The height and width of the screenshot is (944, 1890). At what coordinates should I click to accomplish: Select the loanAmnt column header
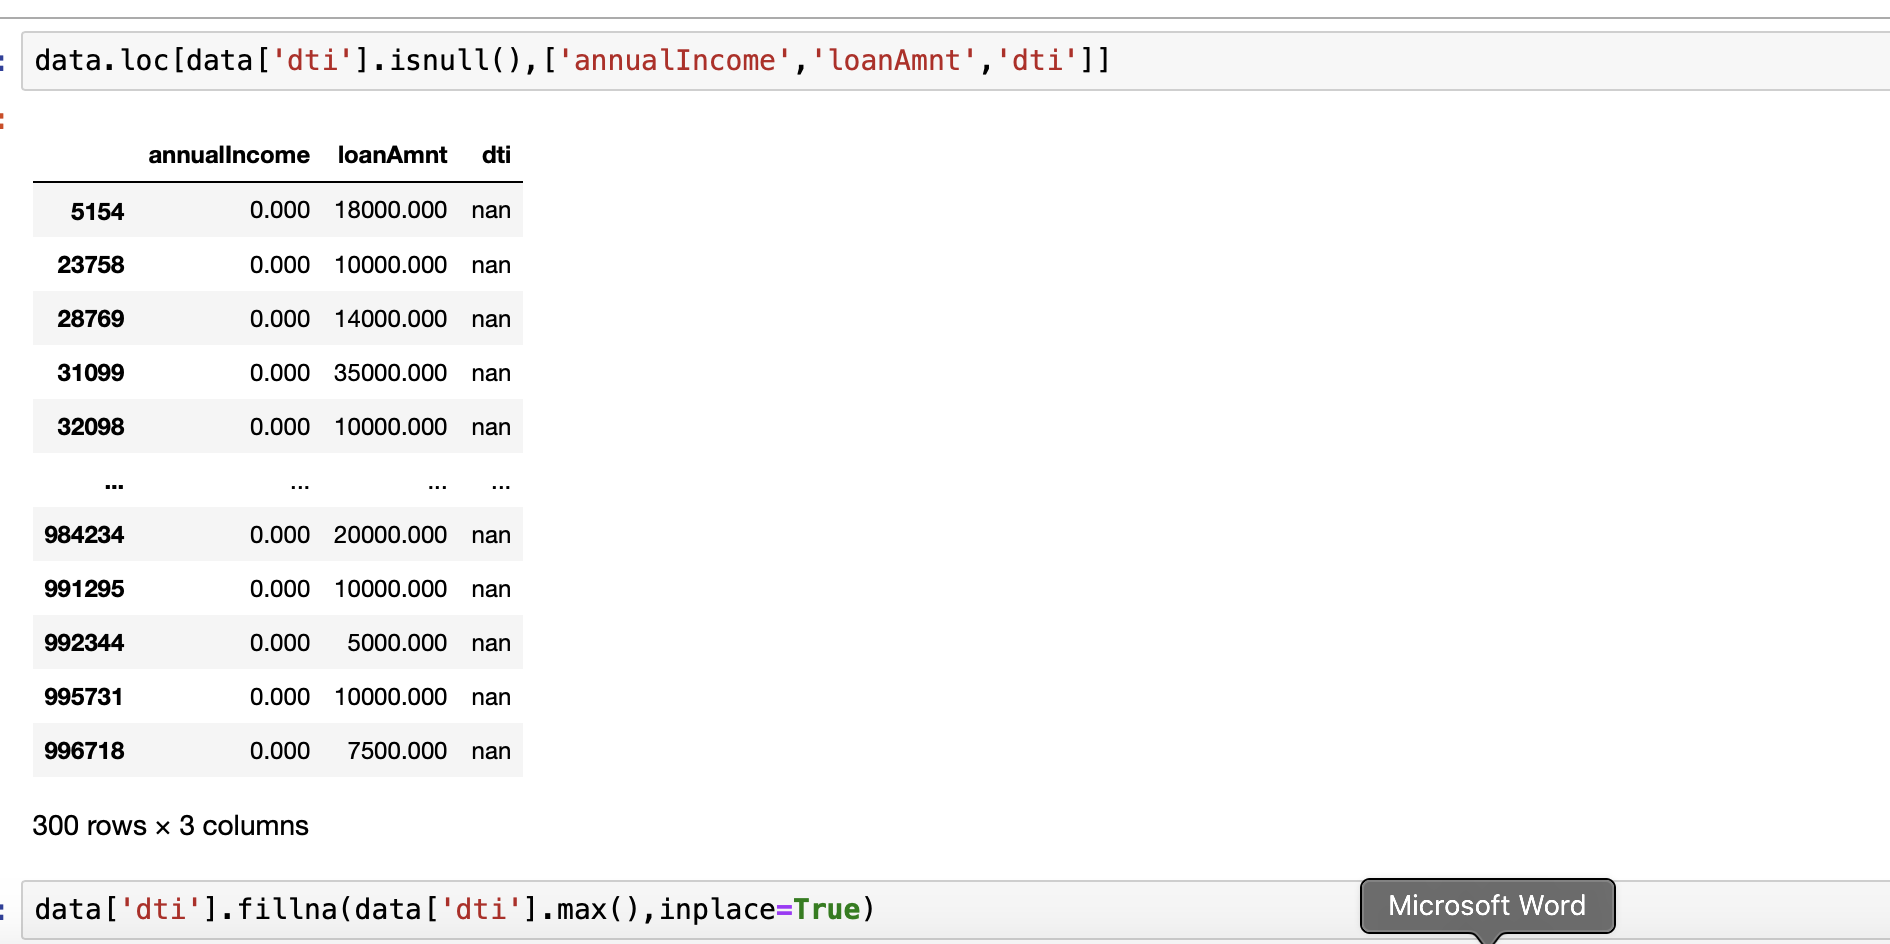tap(392, 155)
